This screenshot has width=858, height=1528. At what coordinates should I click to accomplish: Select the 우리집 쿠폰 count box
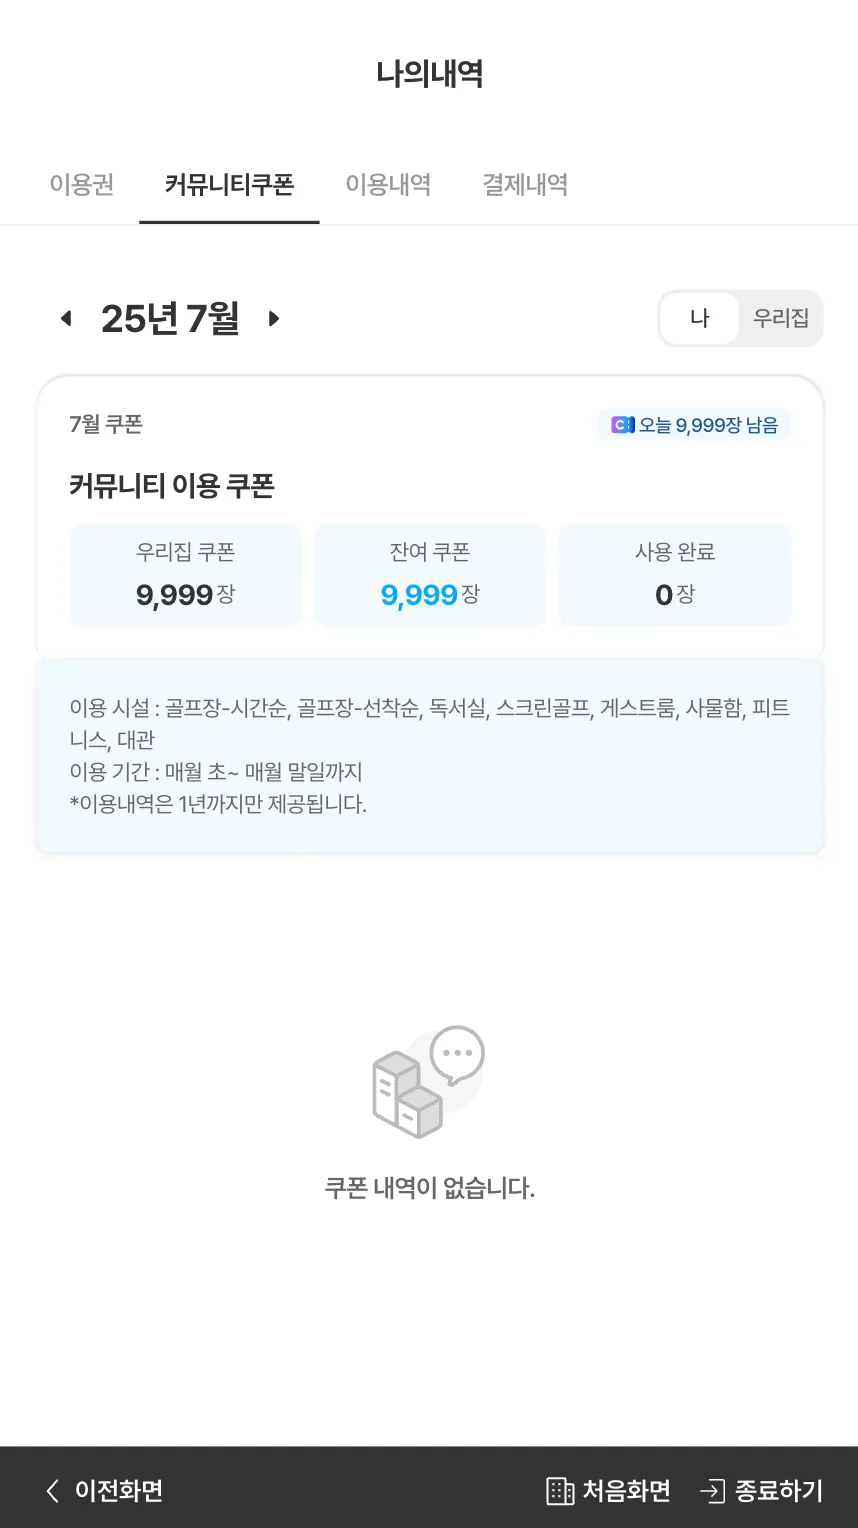coord(185,575)
